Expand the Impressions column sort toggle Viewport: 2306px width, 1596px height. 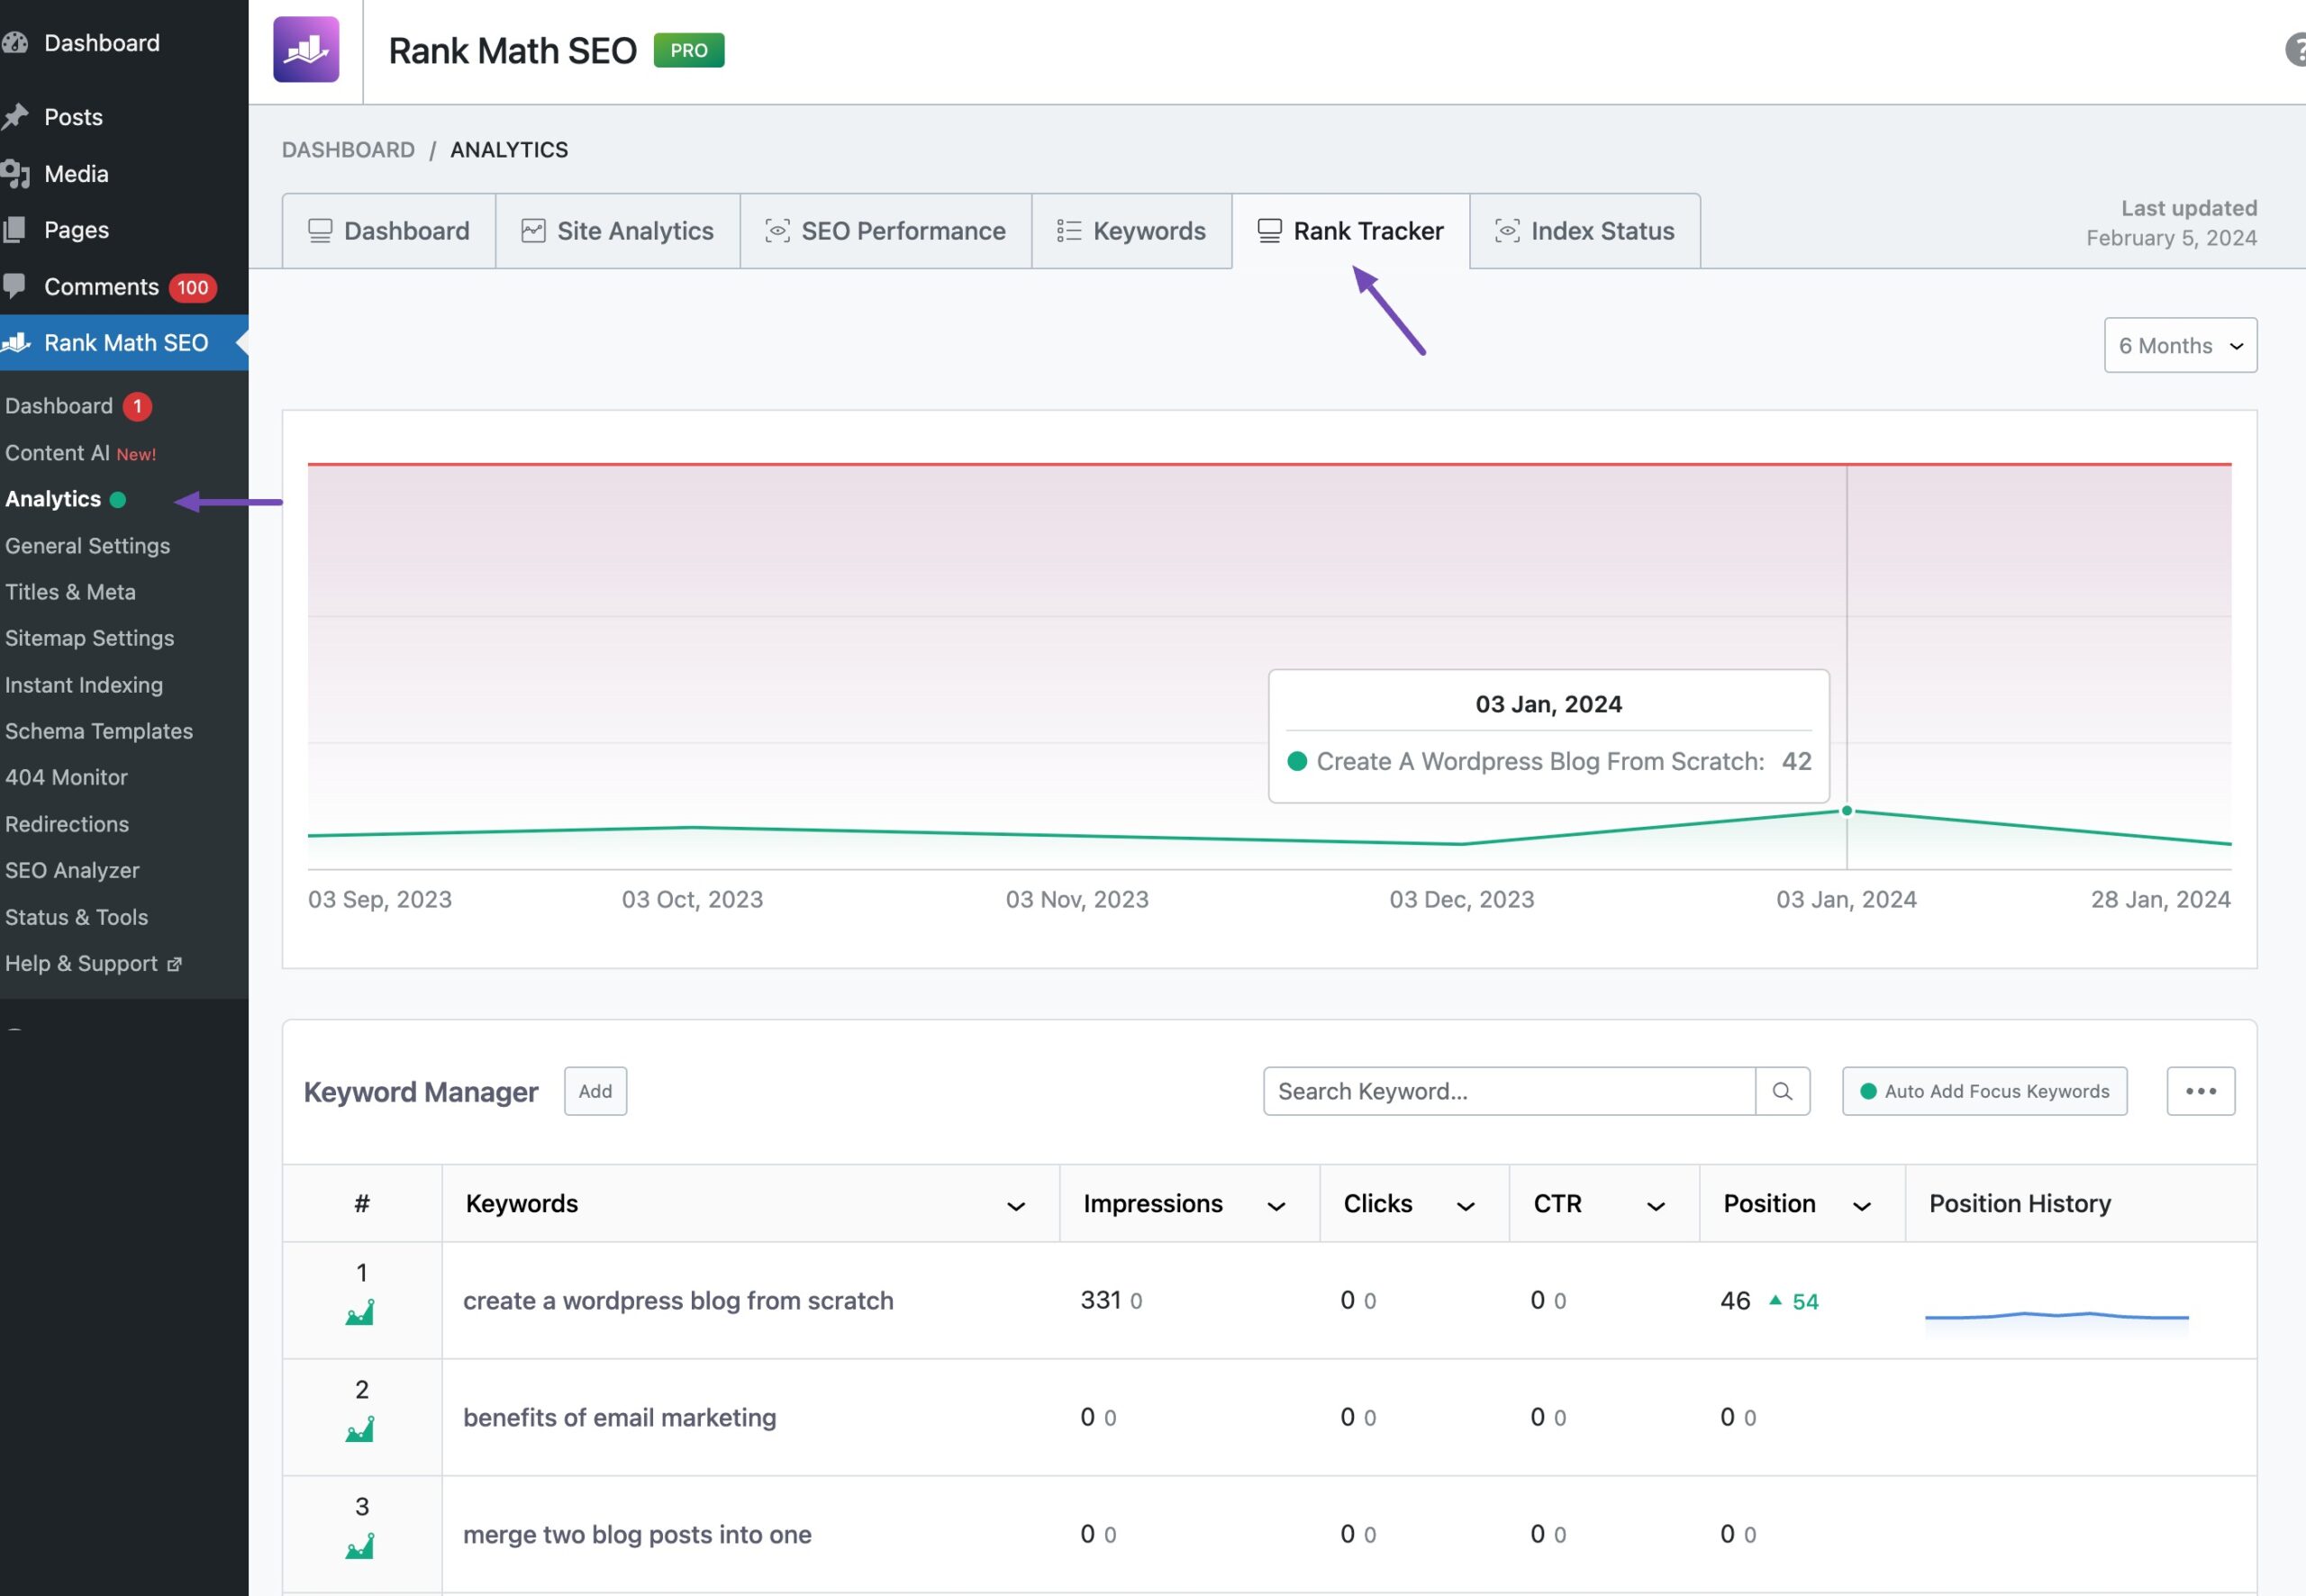(x=1276, y=1205)
